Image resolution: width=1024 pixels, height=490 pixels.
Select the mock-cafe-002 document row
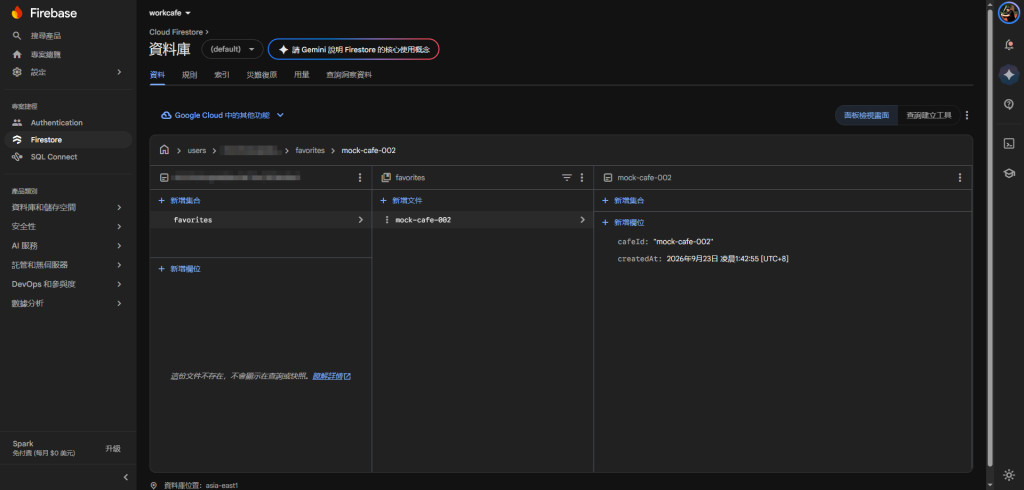483,220
